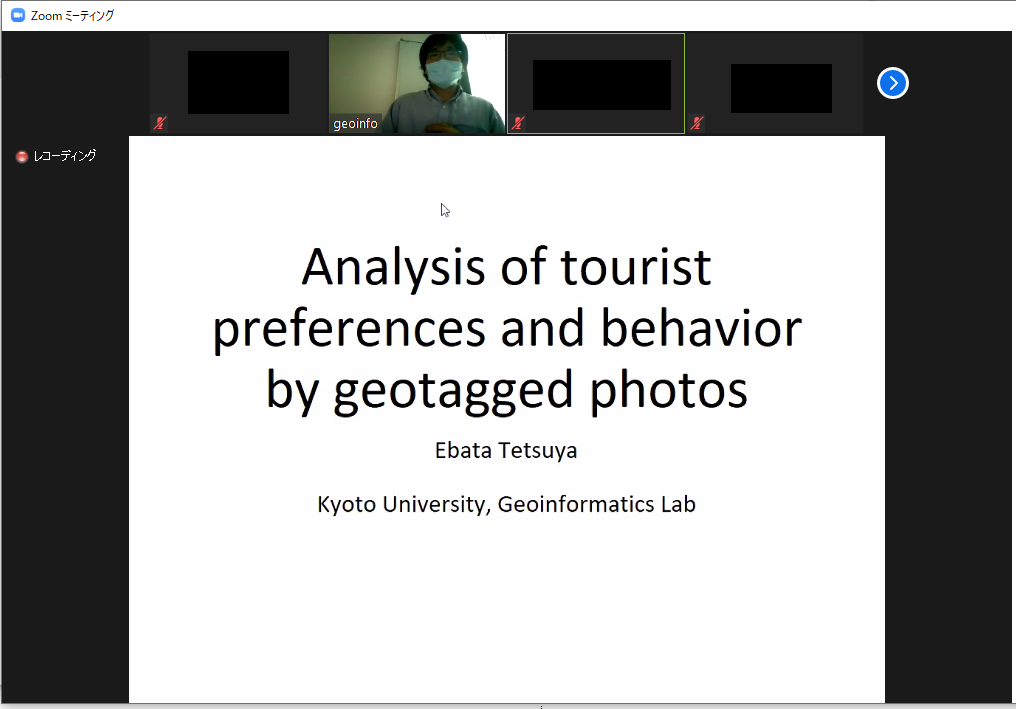
Task: Click muted mic icon on green-outlined tile
Action: point(518,122)
